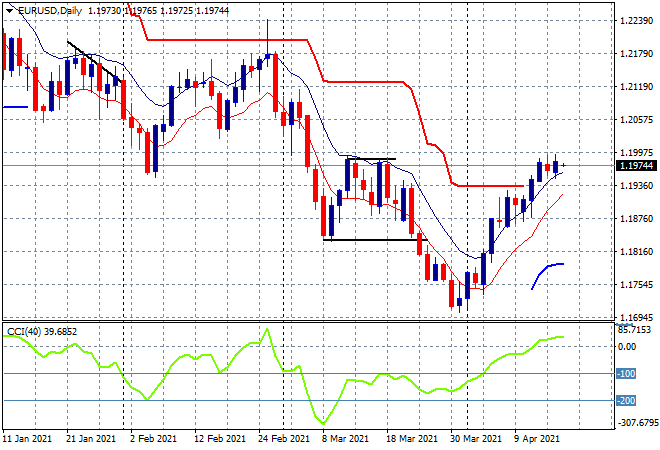
Task: Click the -307.6795 CCI scale value
Action: (637, 422)
